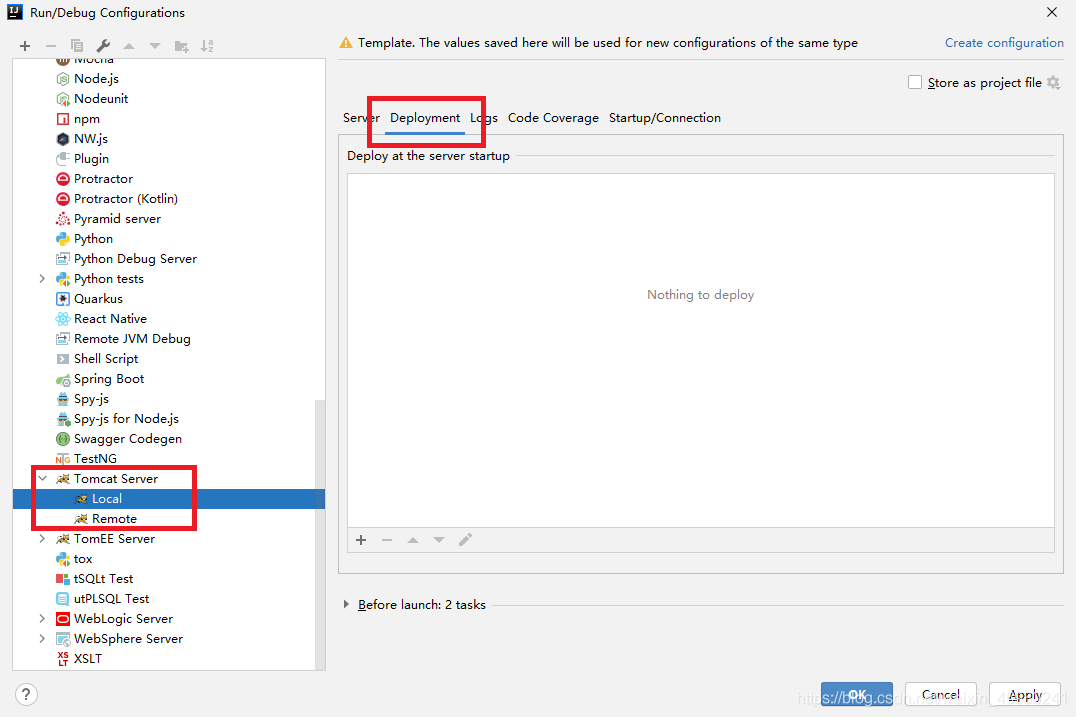Select the React Native configuration type

[x=110, y=318]
